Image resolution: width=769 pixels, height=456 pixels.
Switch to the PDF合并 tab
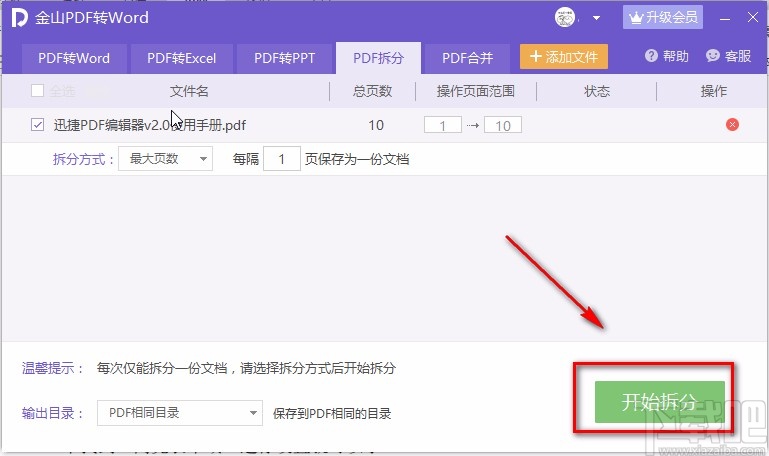tap(467, 58)
